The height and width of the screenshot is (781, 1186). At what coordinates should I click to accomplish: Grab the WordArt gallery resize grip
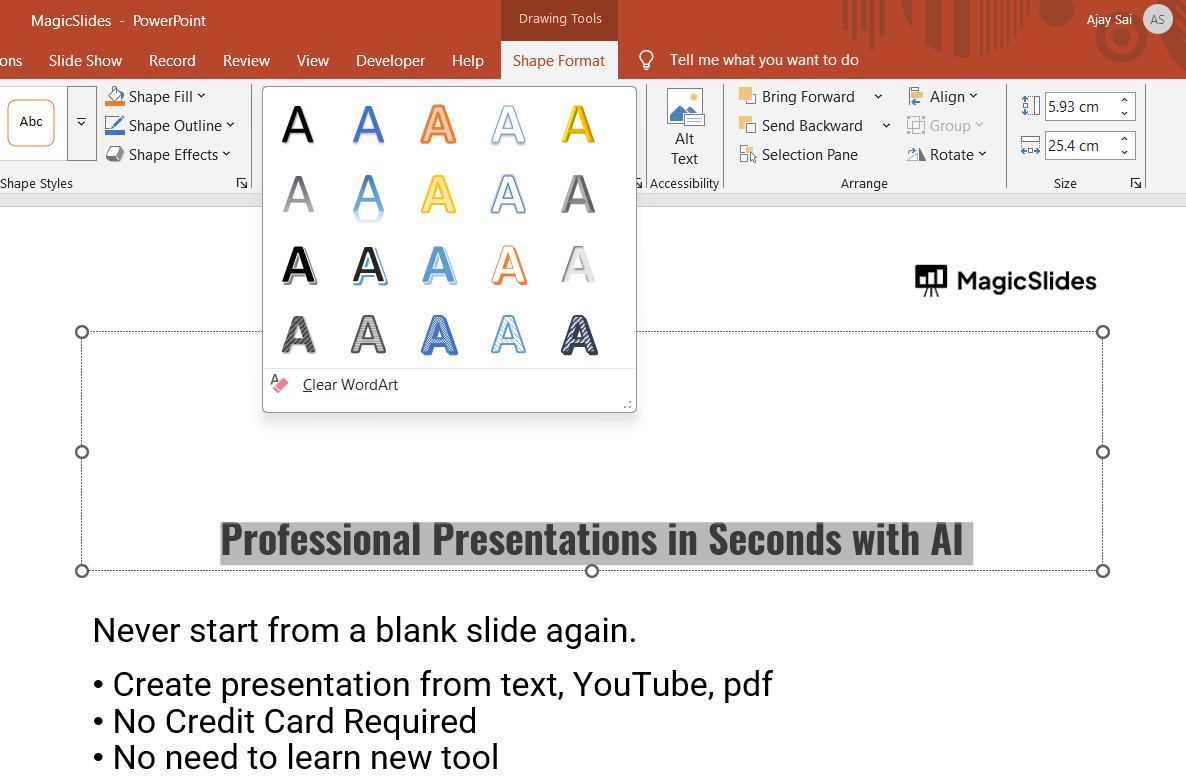tap(628, 405)
